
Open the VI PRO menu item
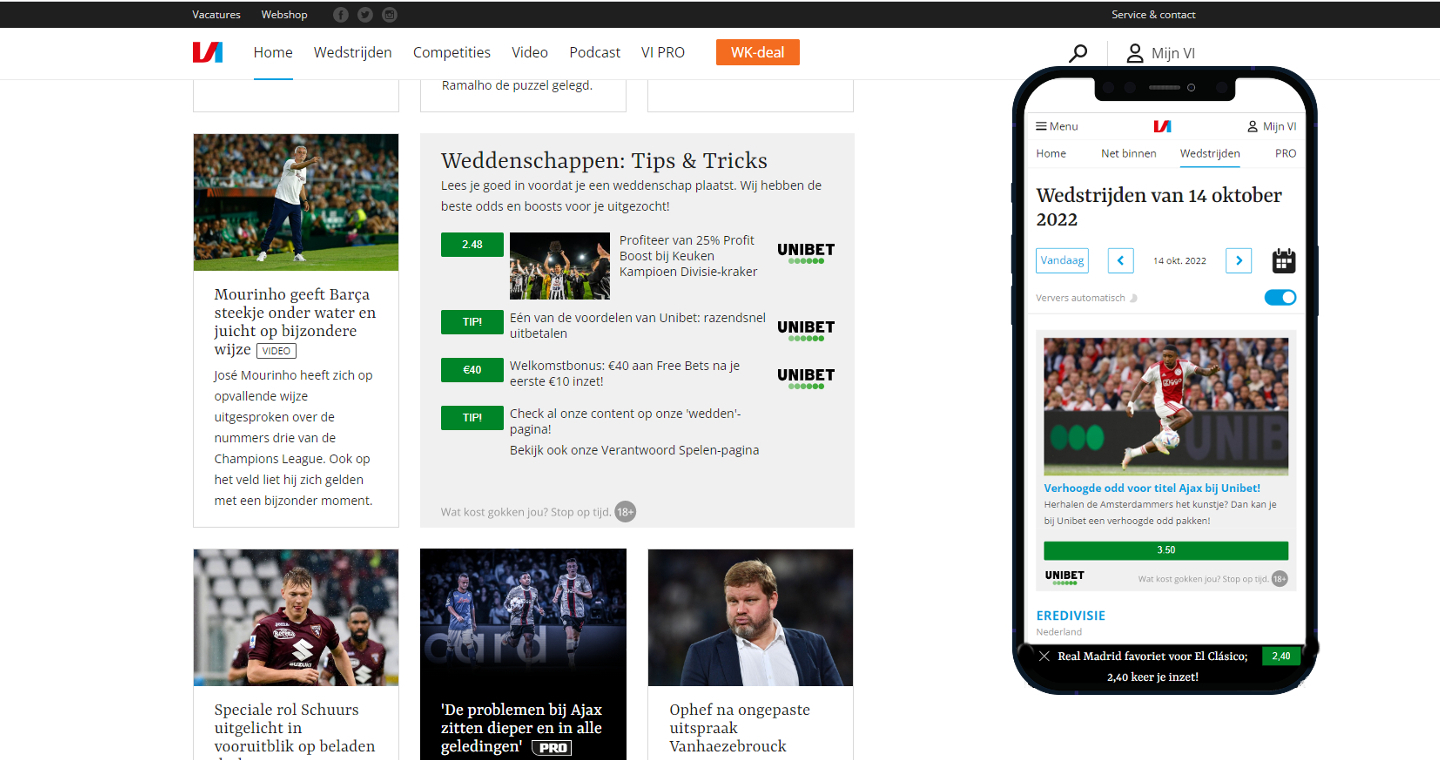663,52
